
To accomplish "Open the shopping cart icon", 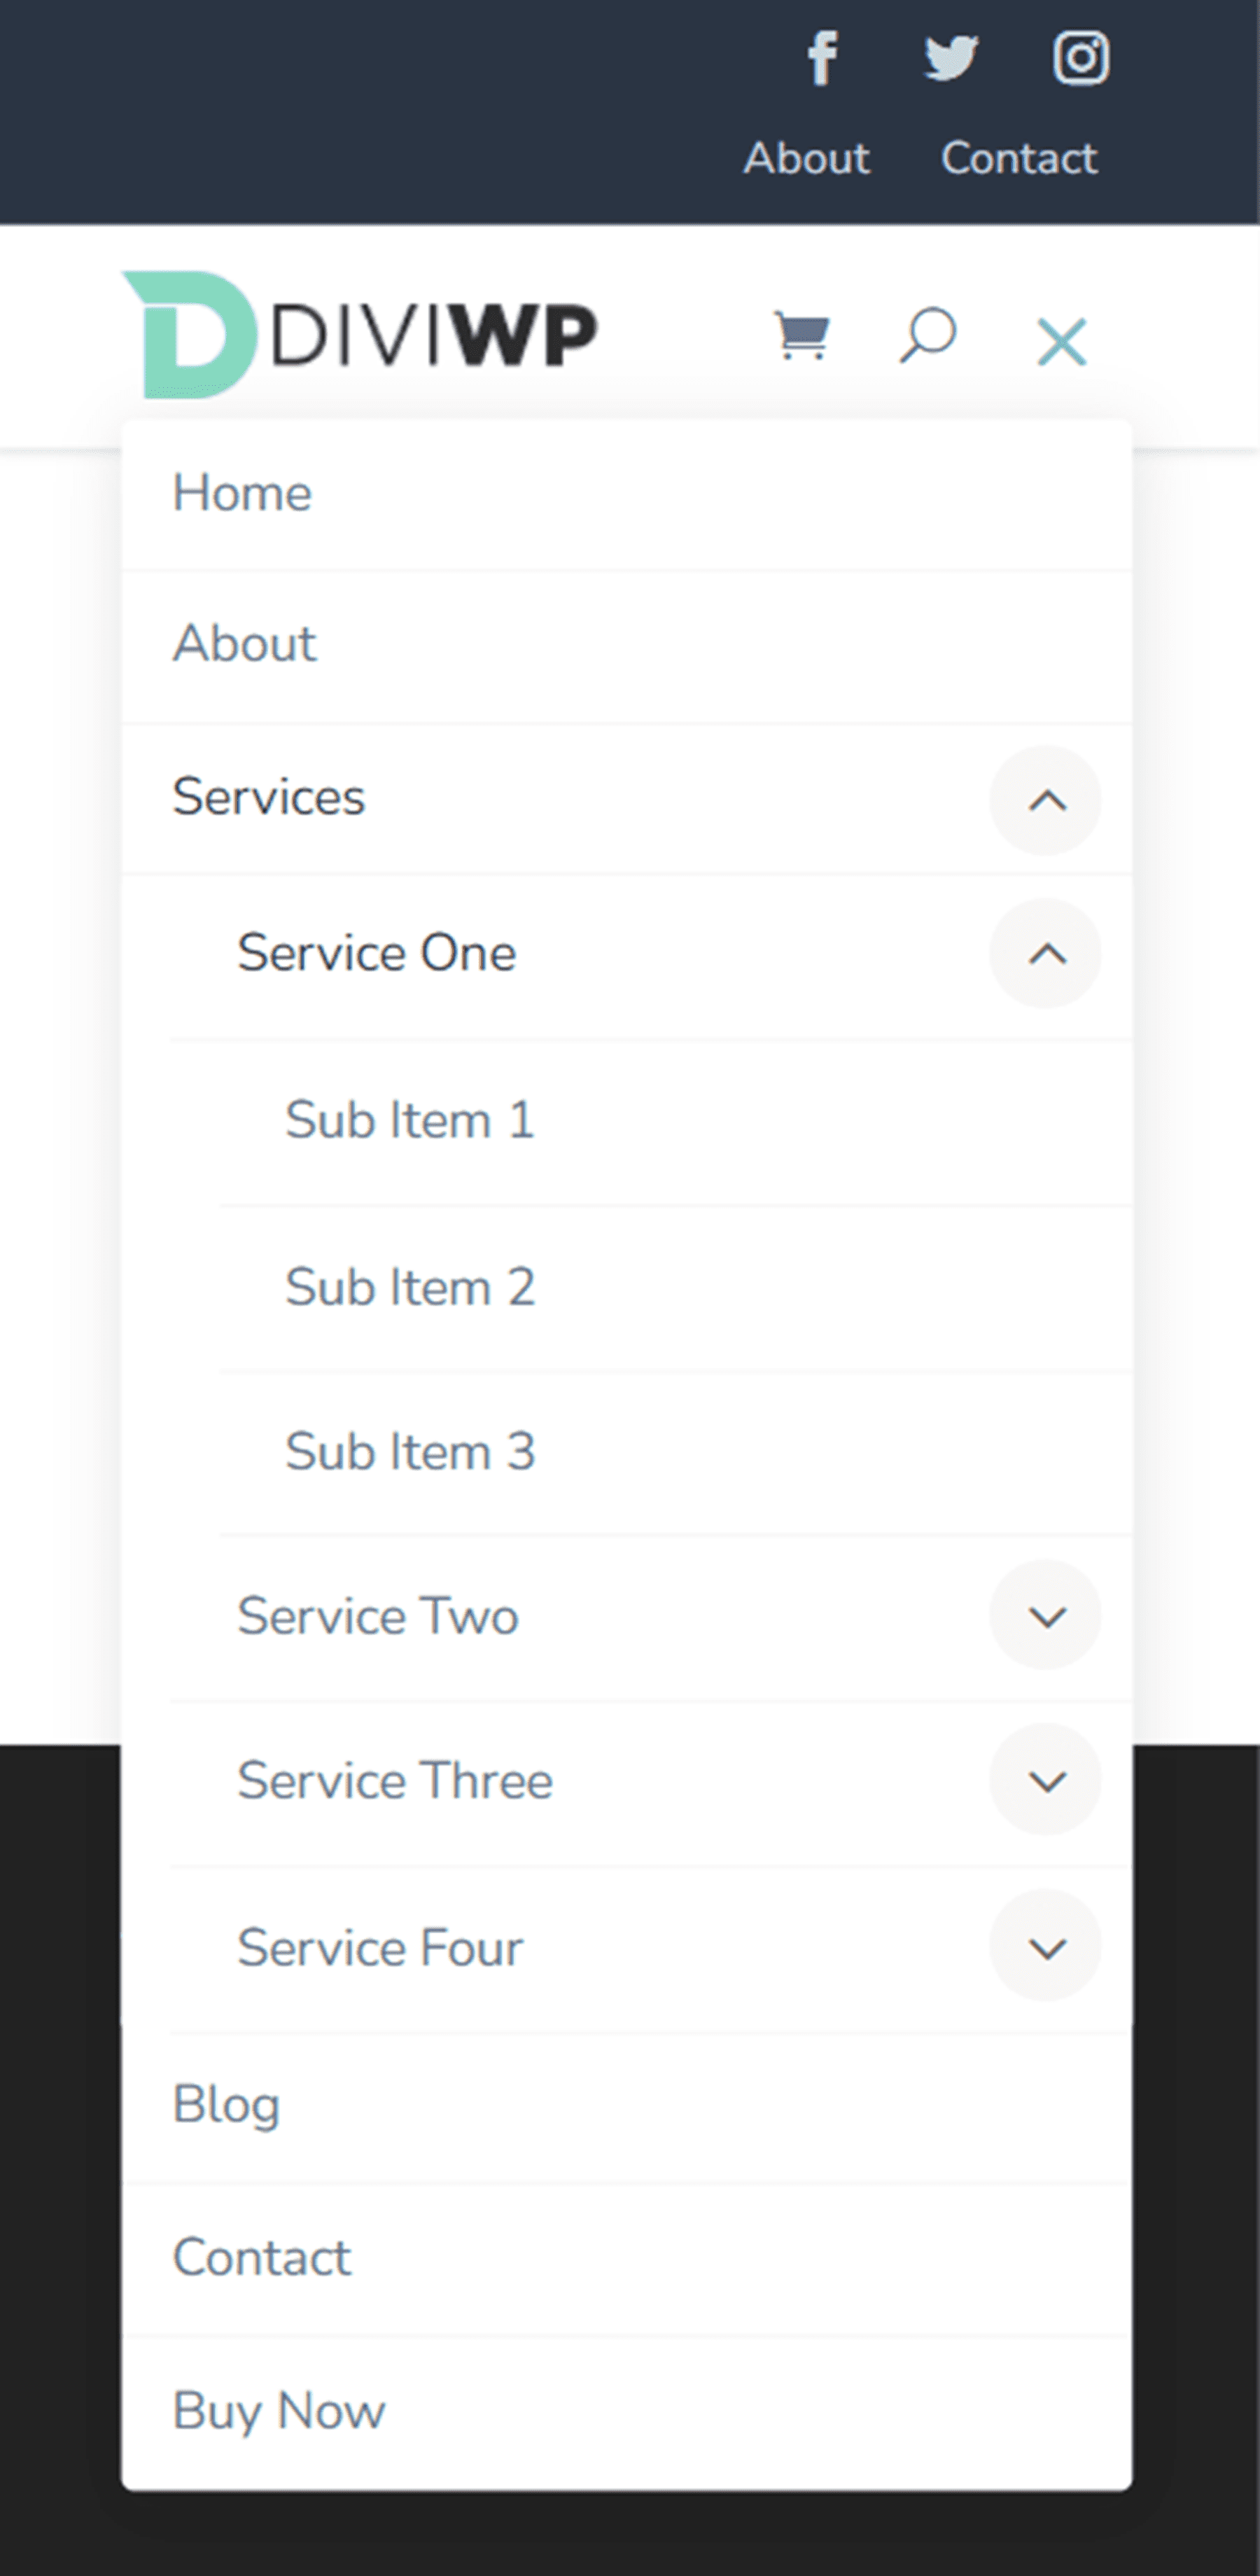I will (x=802, y=336).
